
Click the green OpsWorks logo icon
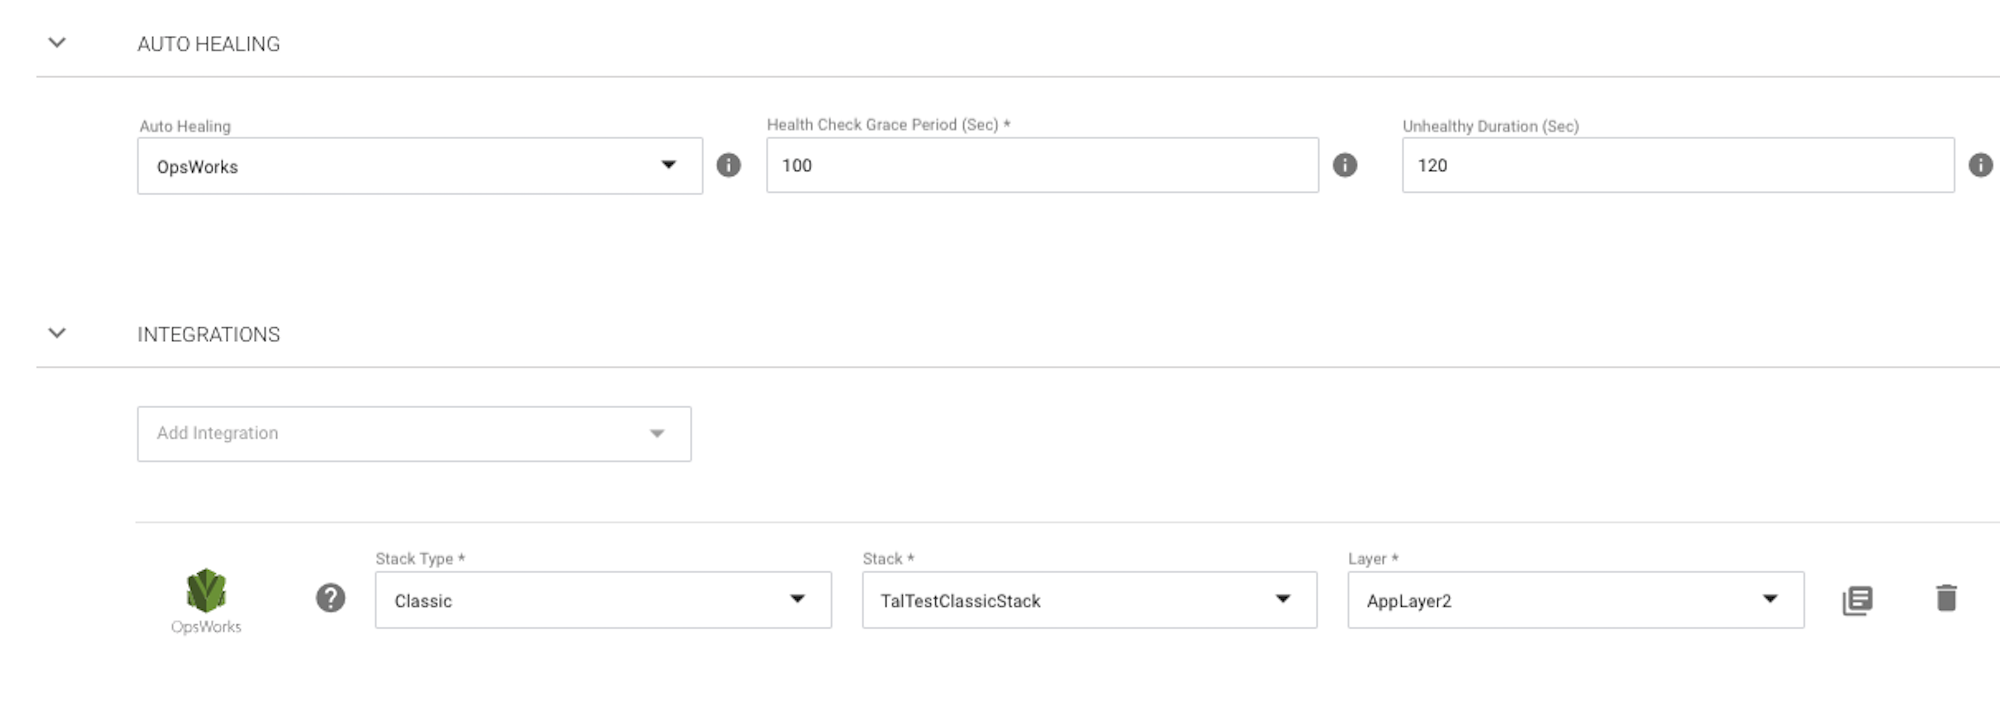click(206, 590)
